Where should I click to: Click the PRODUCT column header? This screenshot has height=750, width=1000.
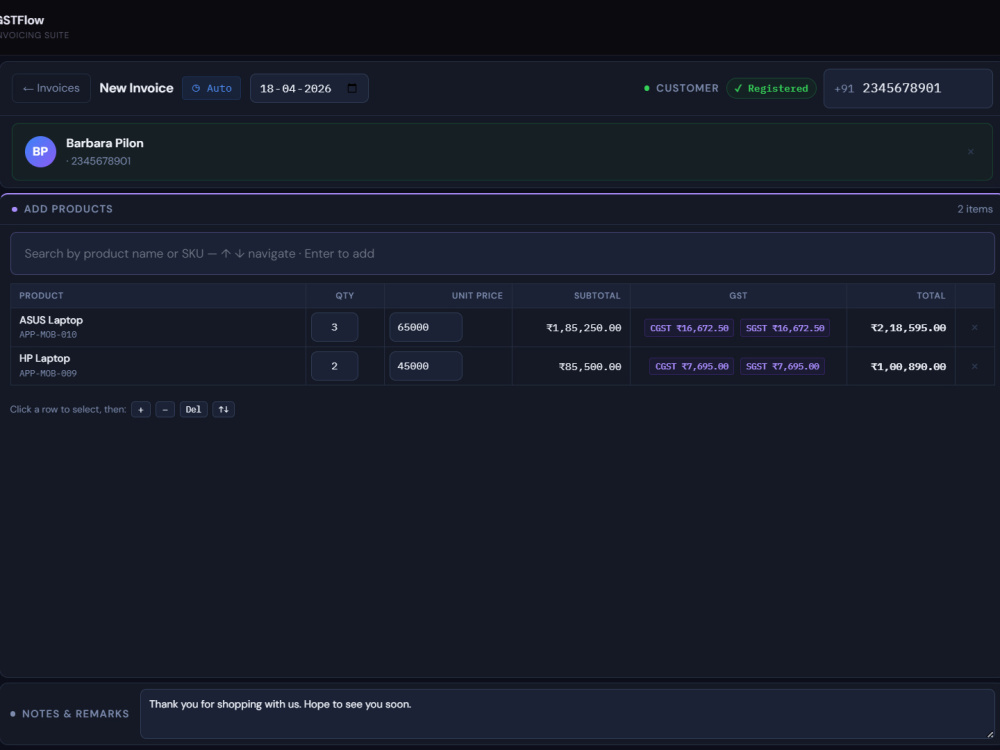coord(41,296)
